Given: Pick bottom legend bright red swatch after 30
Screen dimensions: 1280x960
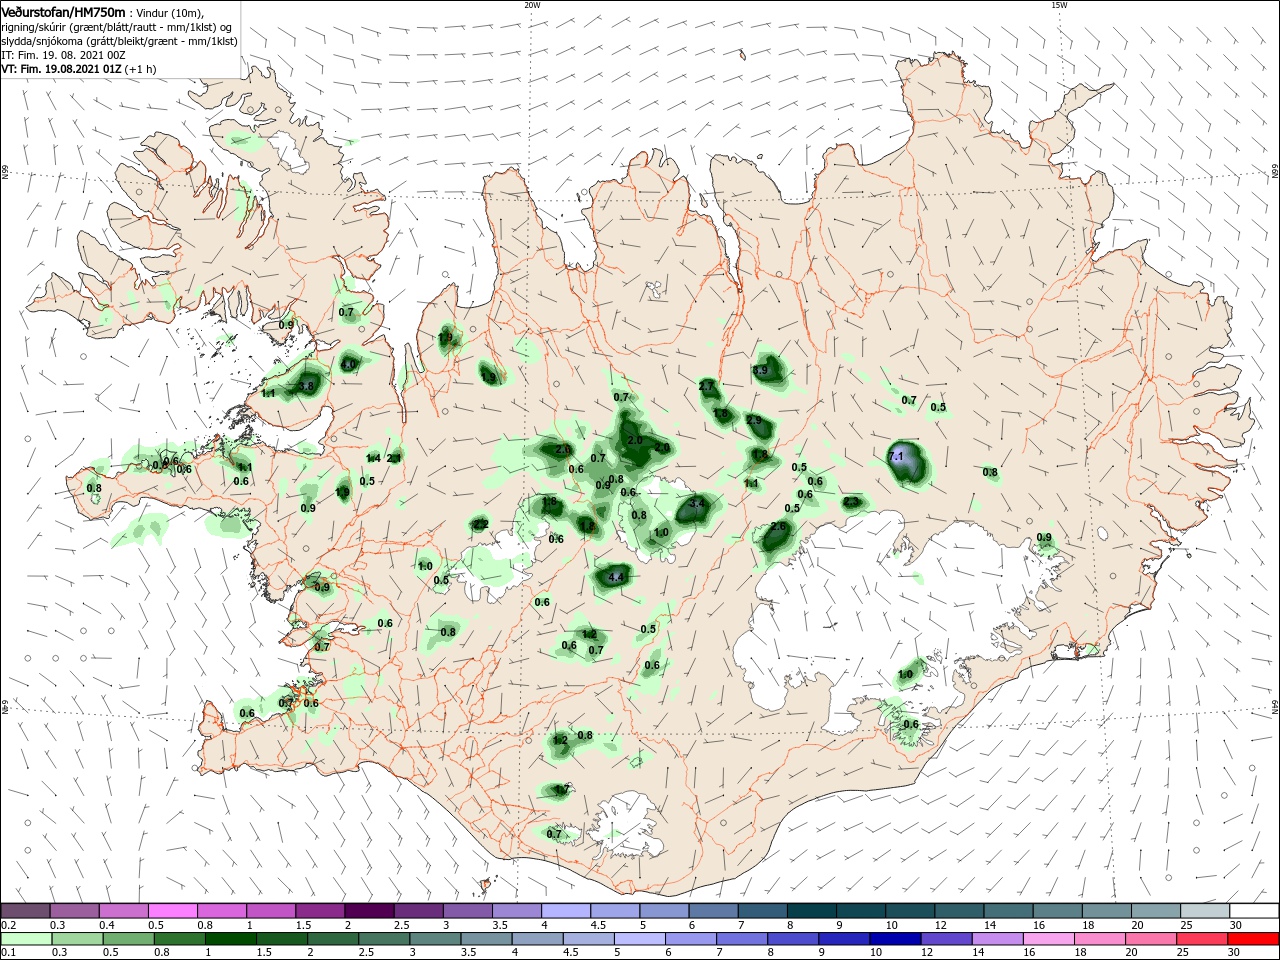Looking at the screenshot, I should (x=1251, y=938).
